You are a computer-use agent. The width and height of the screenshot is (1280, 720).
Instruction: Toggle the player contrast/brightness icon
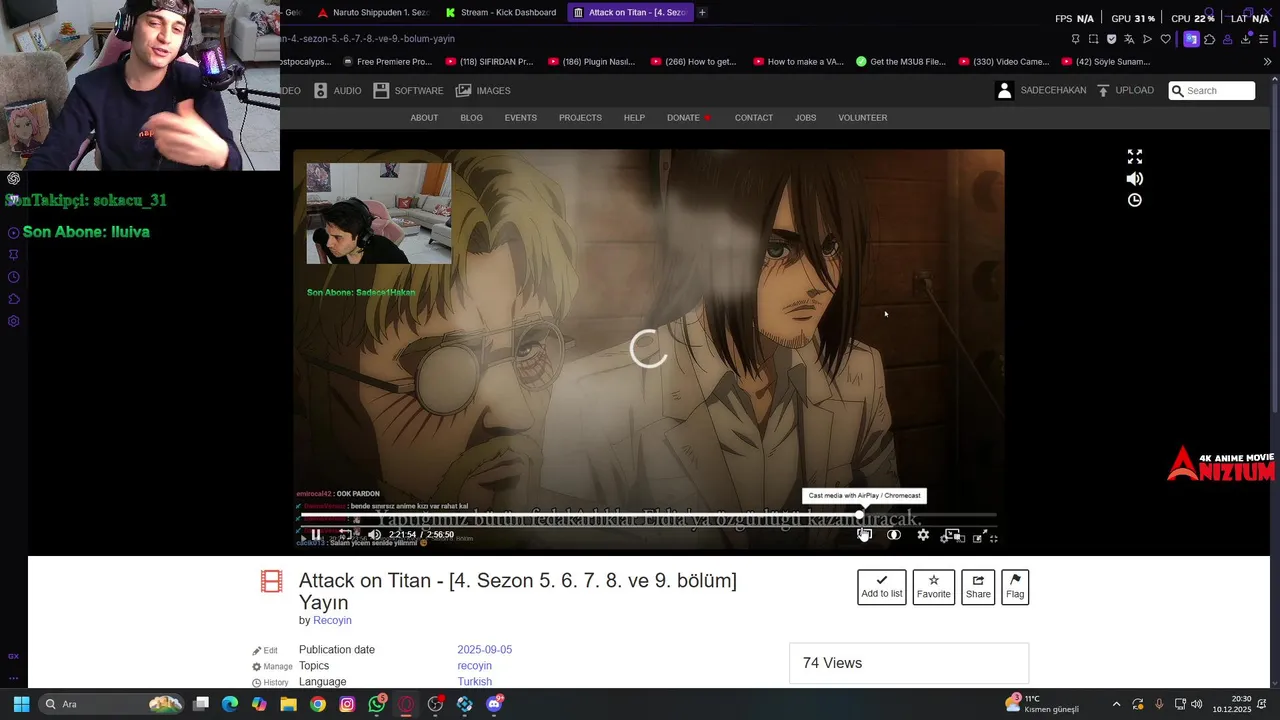(894, 535)
